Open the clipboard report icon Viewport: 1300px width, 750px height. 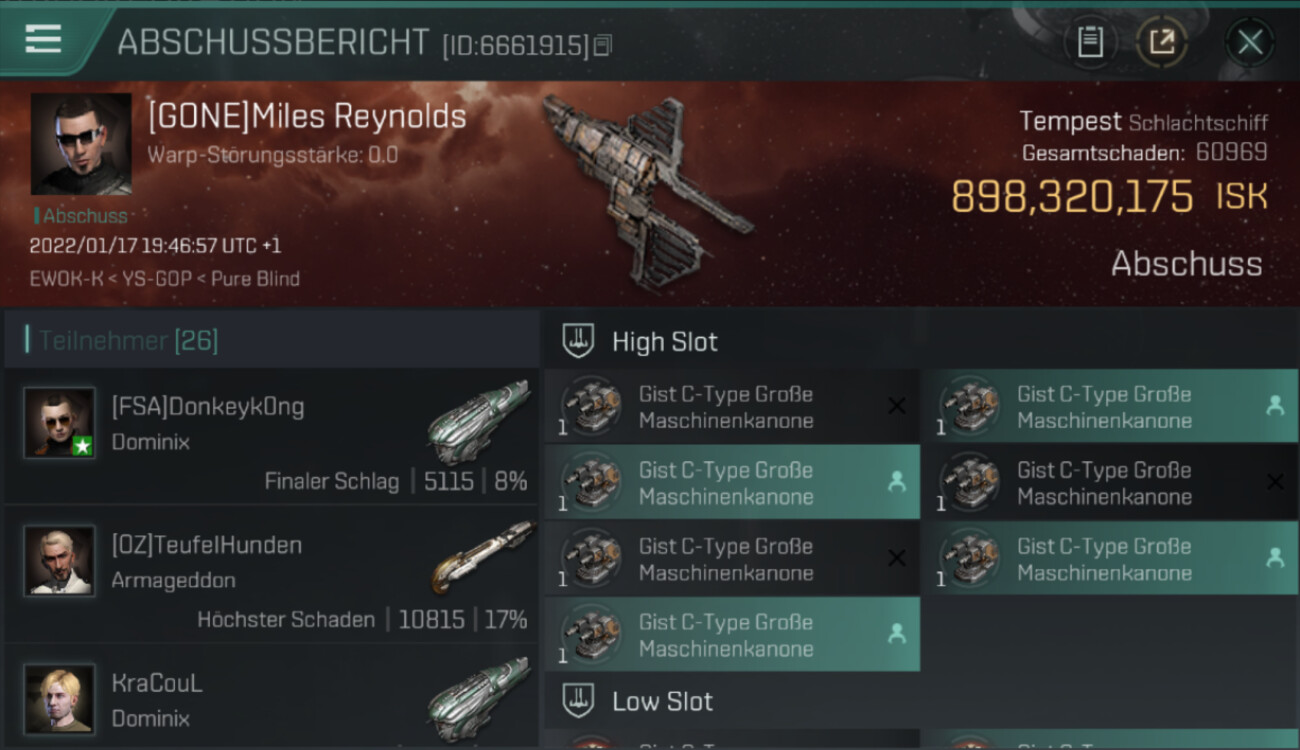click(1090, 42)
